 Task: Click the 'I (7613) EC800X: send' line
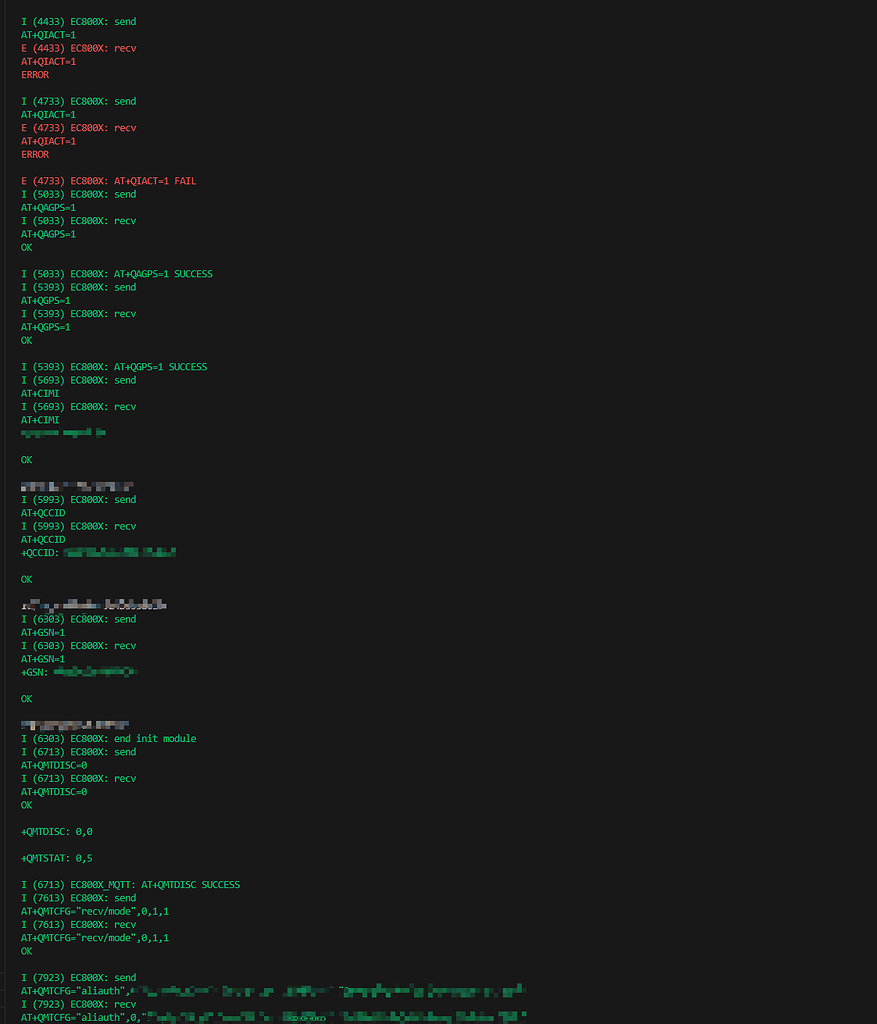click(78, 898)
